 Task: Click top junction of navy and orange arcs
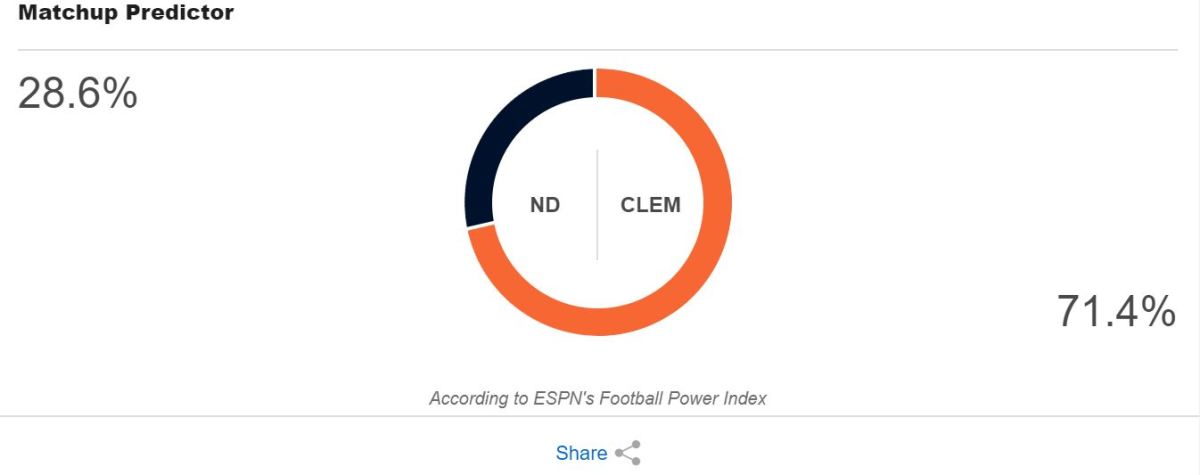595,83
